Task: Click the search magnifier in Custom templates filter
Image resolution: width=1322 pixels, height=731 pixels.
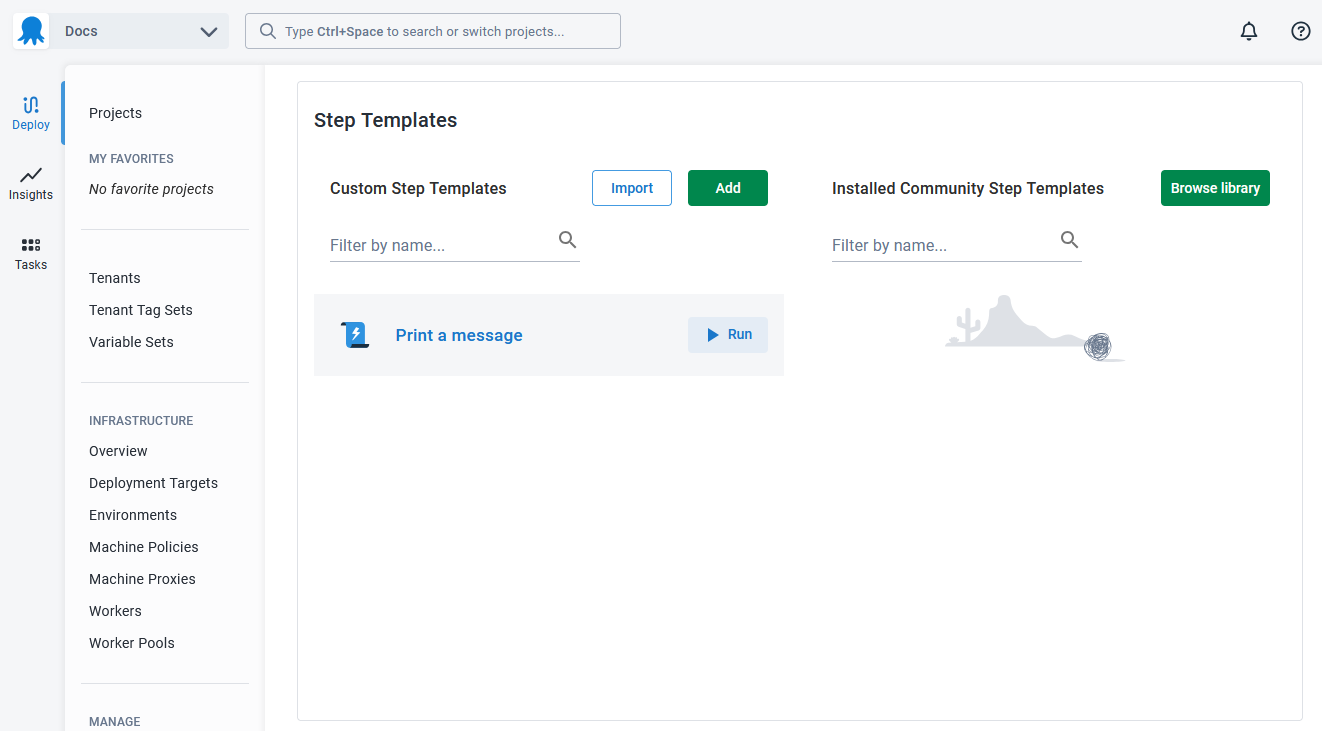Action: [567, 240]
